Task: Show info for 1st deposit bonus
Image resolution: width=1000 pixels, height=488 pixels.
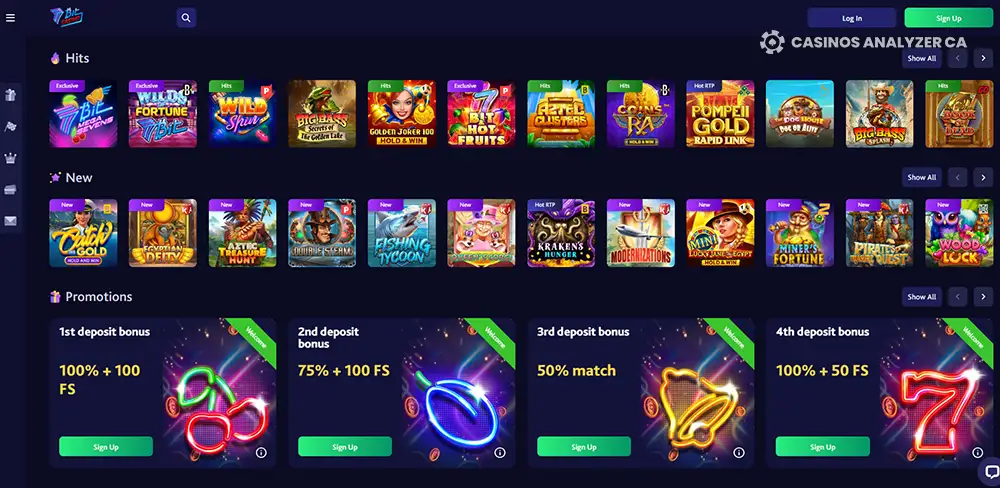Action: (x=261, y=452)
